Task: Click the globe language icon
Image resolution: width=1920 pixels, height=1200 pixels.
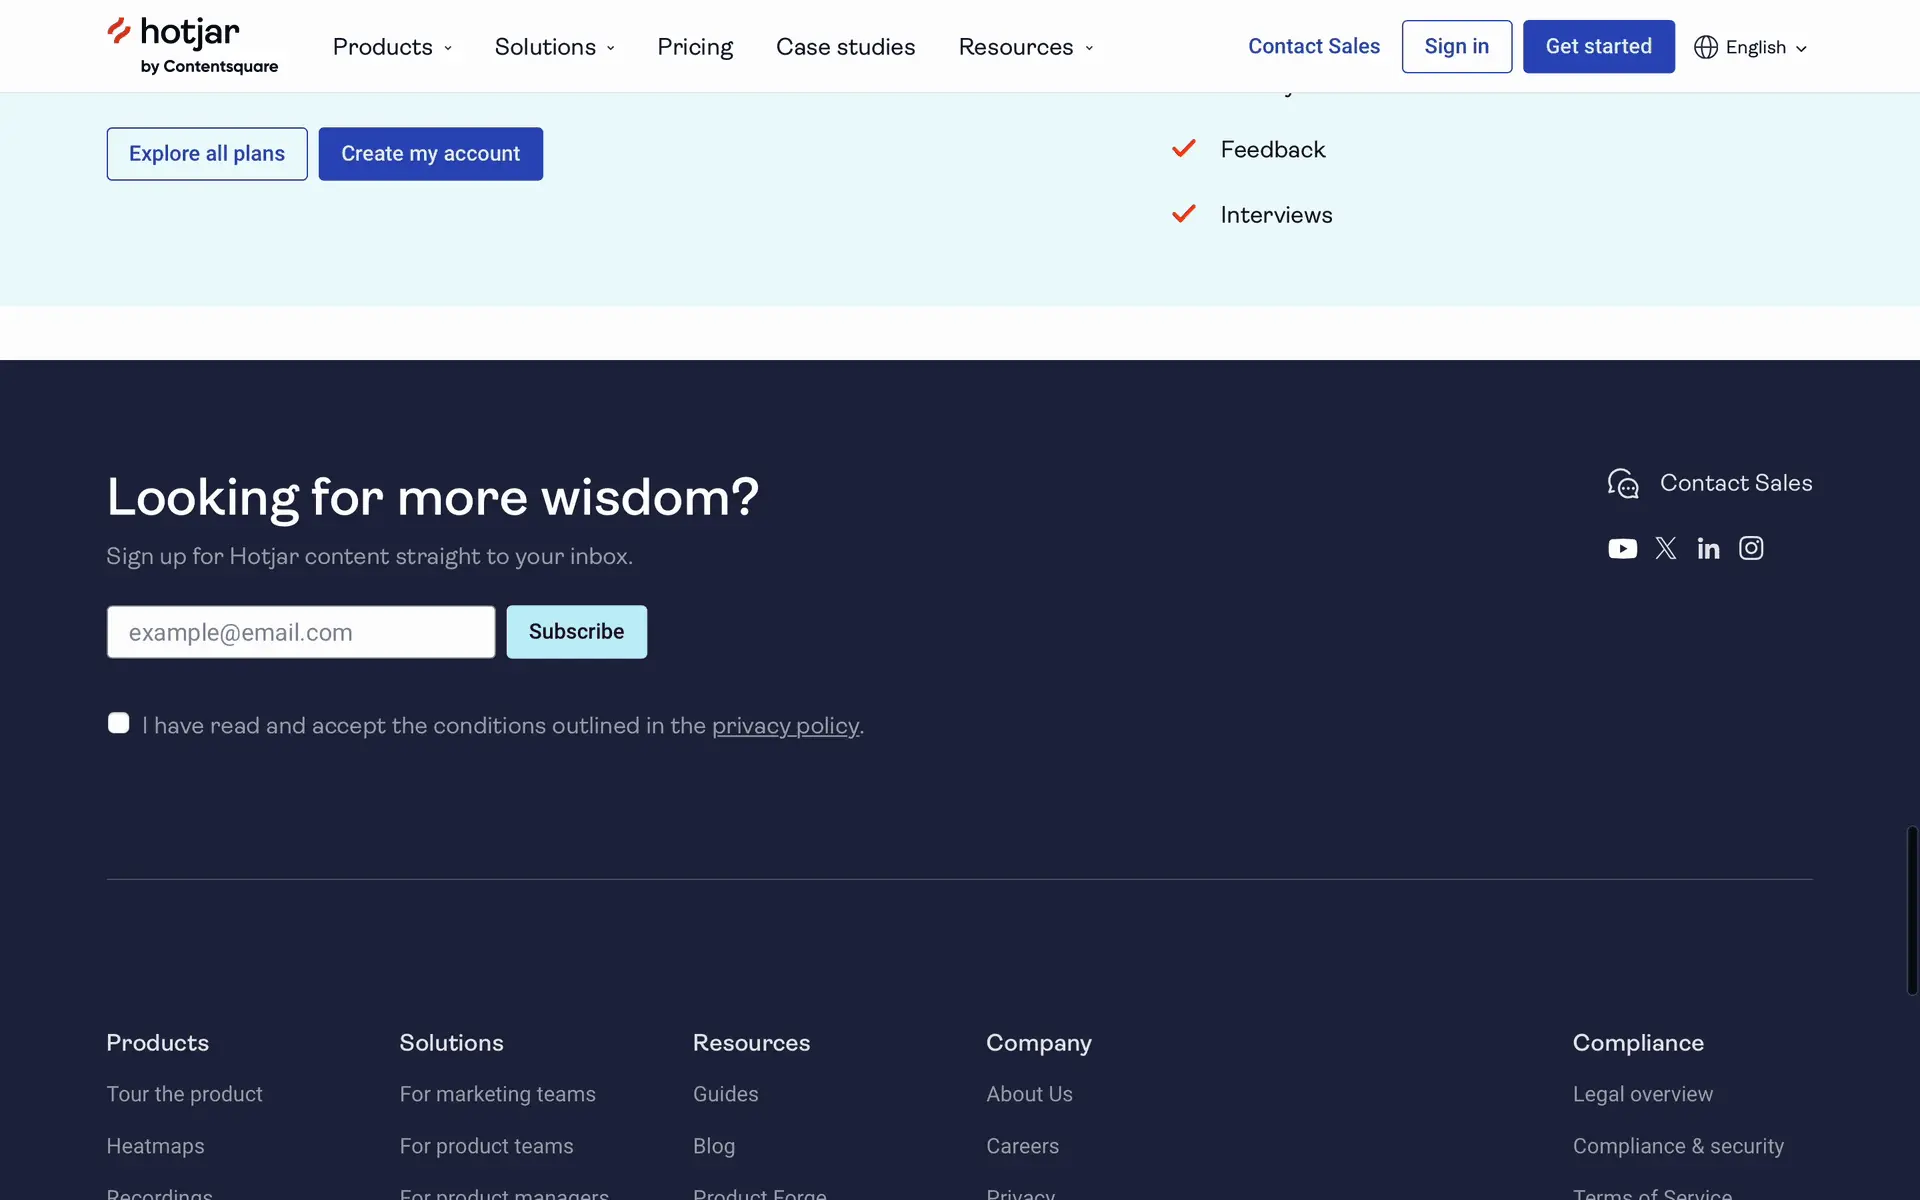Action: coord(1705,47)
